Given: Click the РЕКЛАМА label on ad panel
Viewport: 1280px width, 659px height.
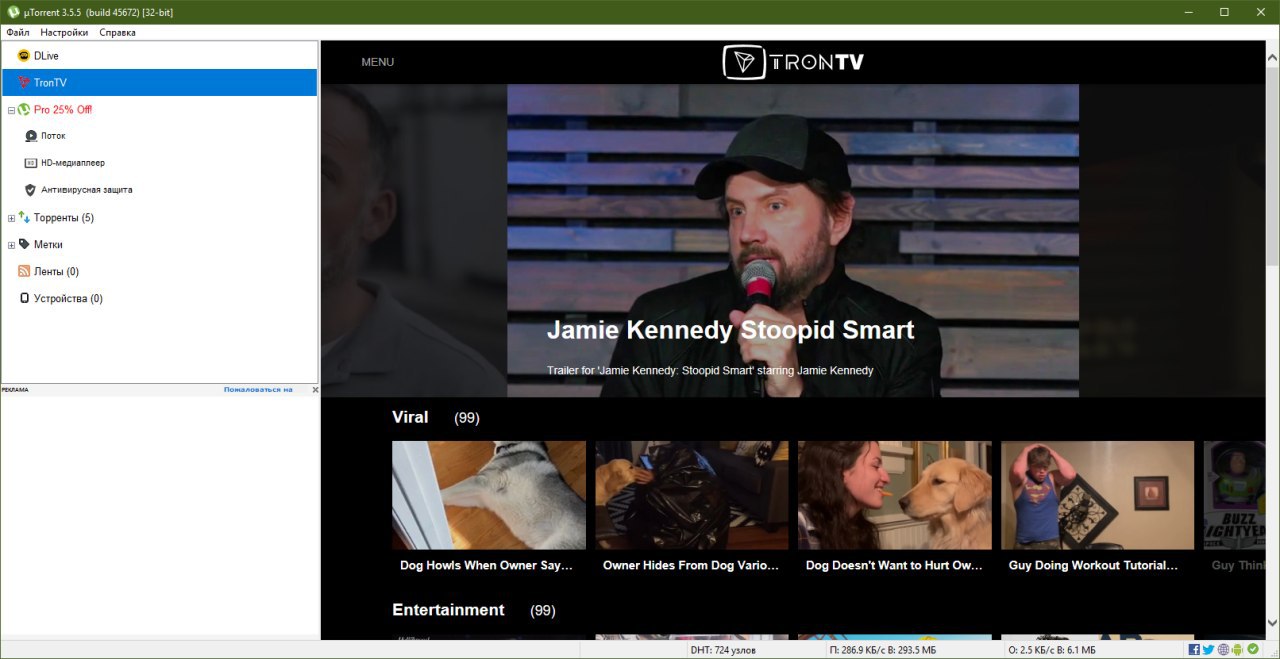Looking at the screenshot, I should click(x=15, y=390).
